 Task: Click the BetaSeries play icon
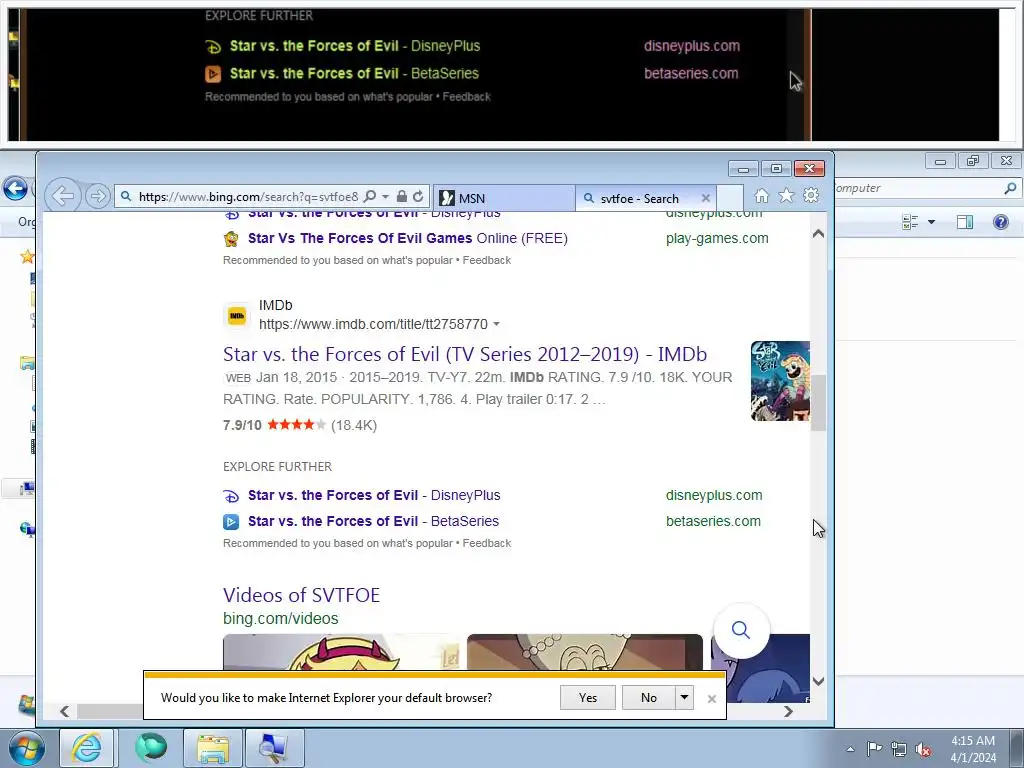231,522
